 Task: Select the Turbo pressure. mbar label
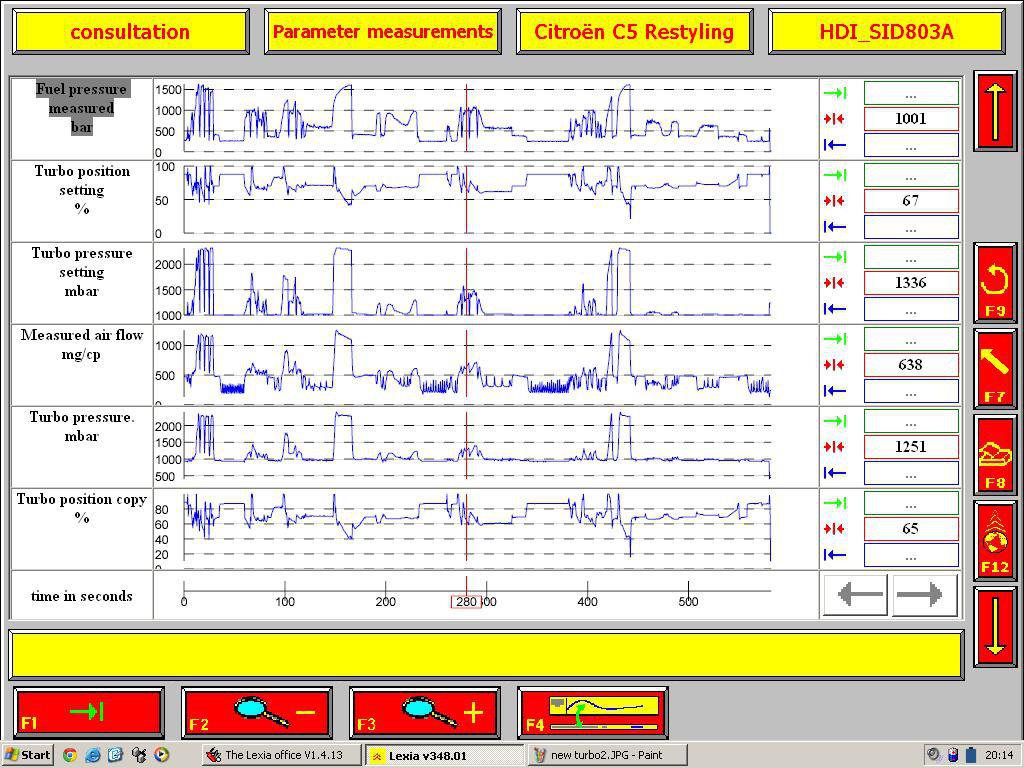(82, 426)
